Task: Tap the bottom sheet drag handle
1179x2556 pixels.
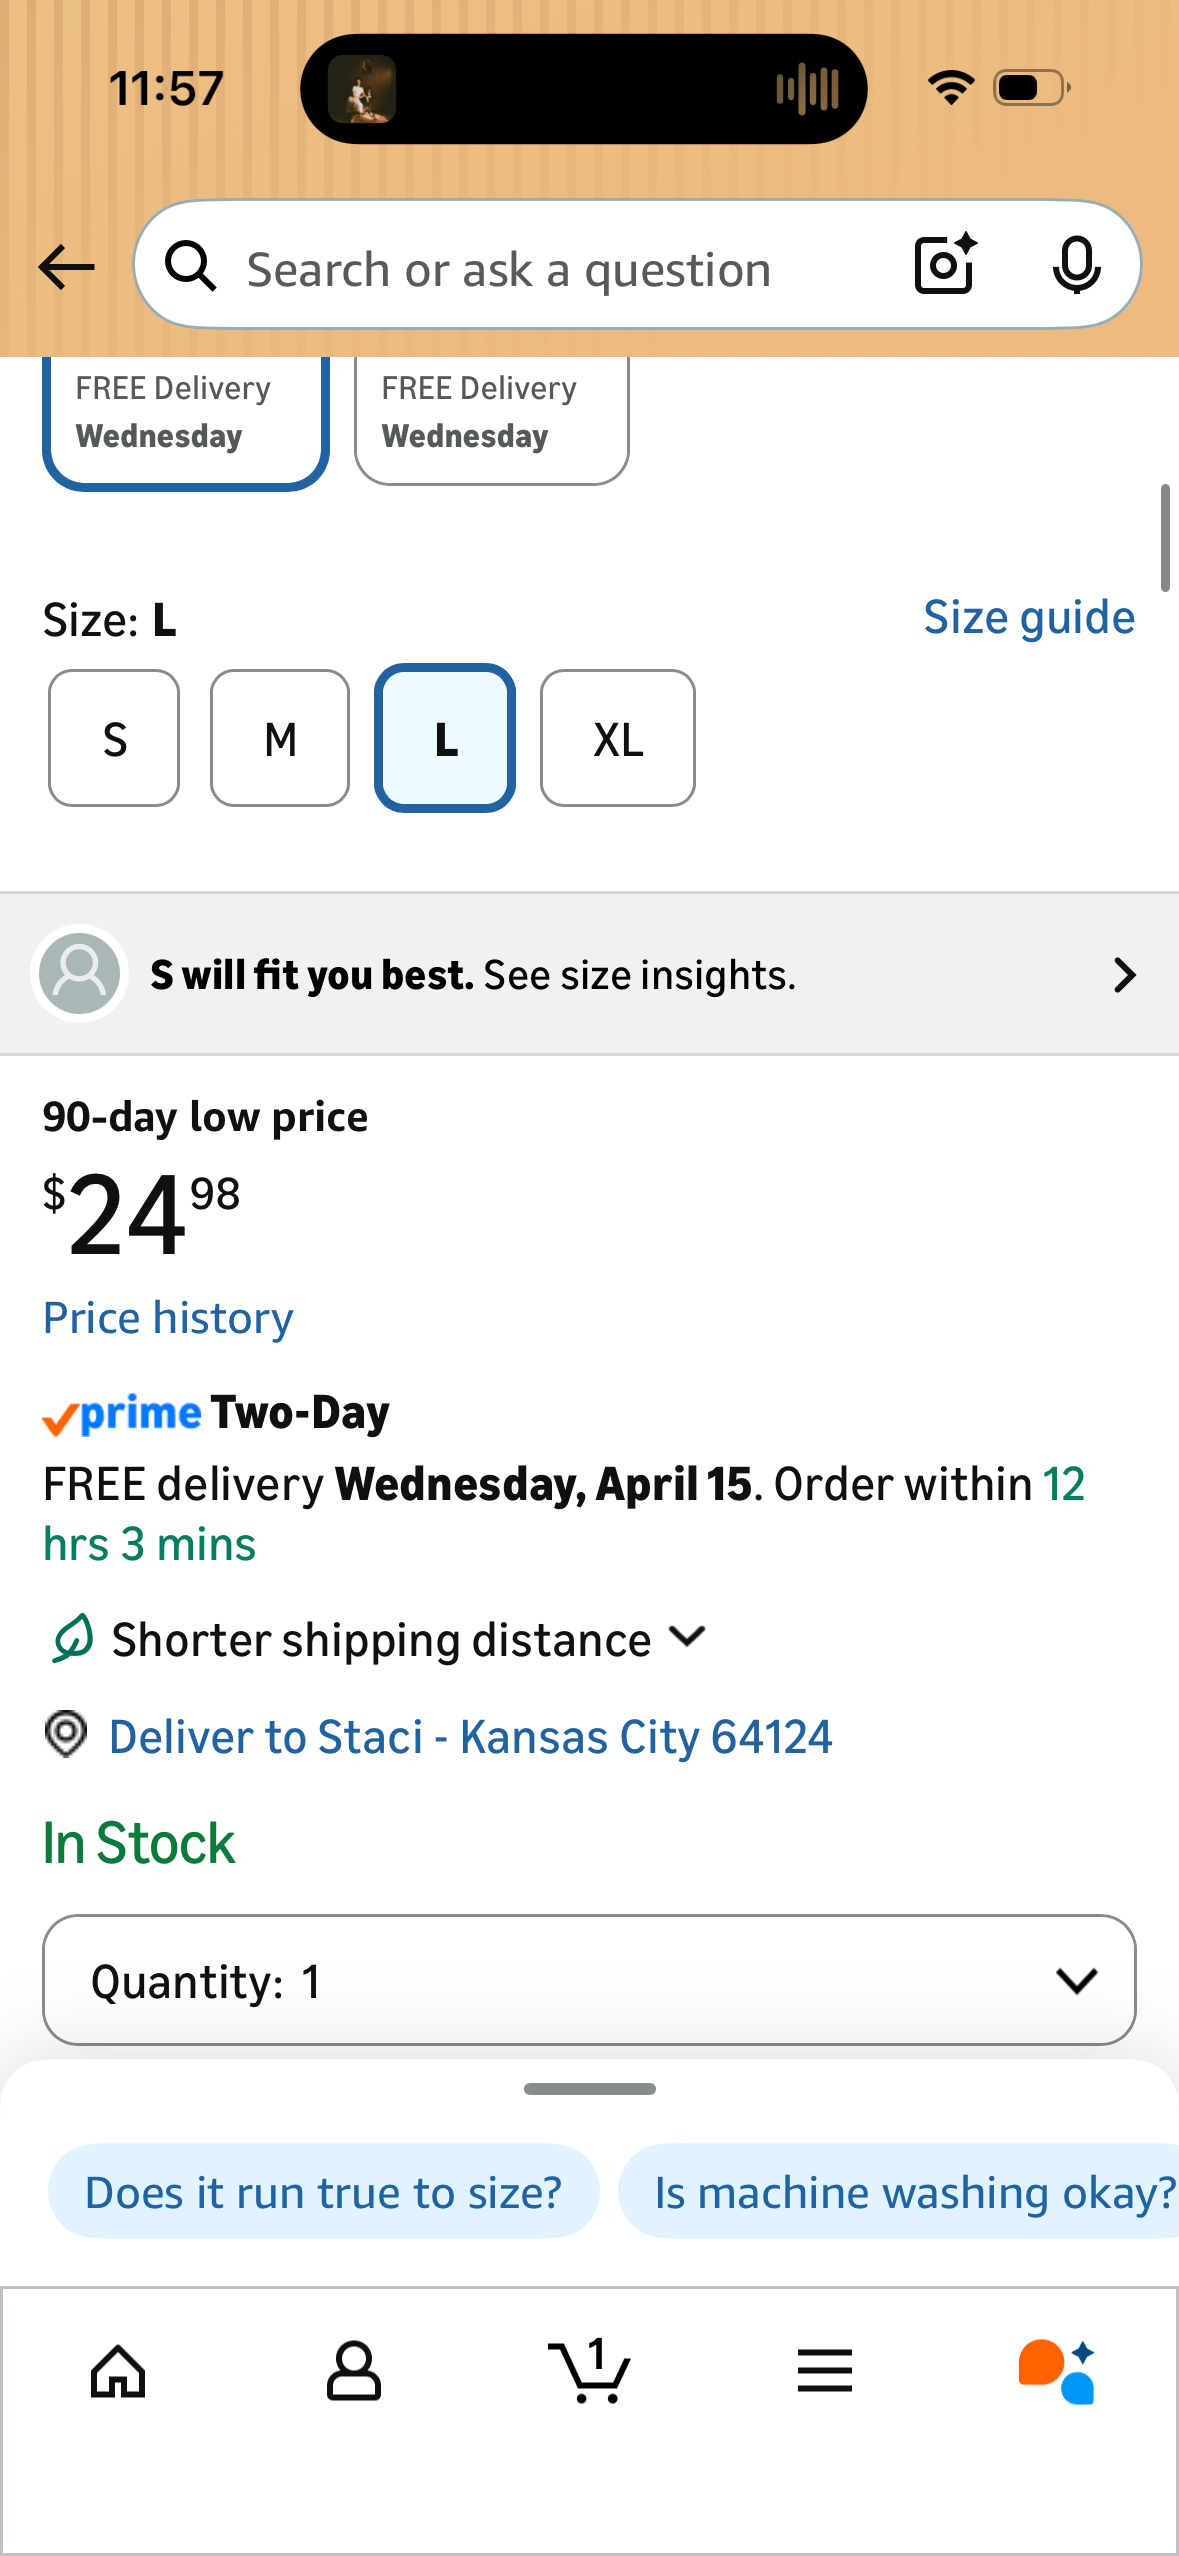Action: [x=589, y=2089]
